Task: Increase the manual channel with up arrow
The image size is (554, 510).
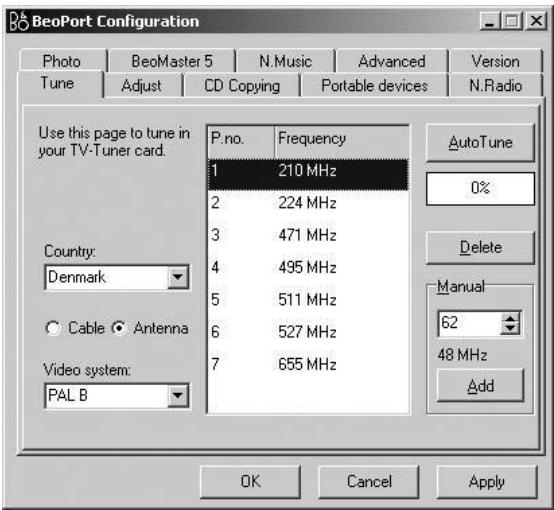Action: [510, 318]
